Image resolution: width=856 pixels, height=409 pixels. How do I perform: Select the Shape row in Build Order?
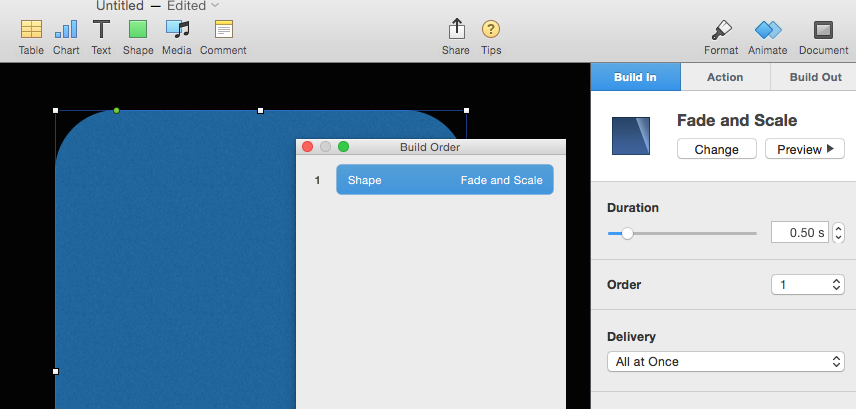pos(445,180)
